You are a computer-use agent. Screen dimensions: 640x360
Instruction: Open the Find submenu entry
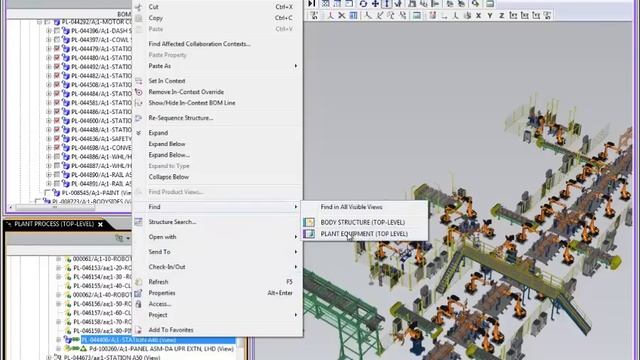[217, 207]
